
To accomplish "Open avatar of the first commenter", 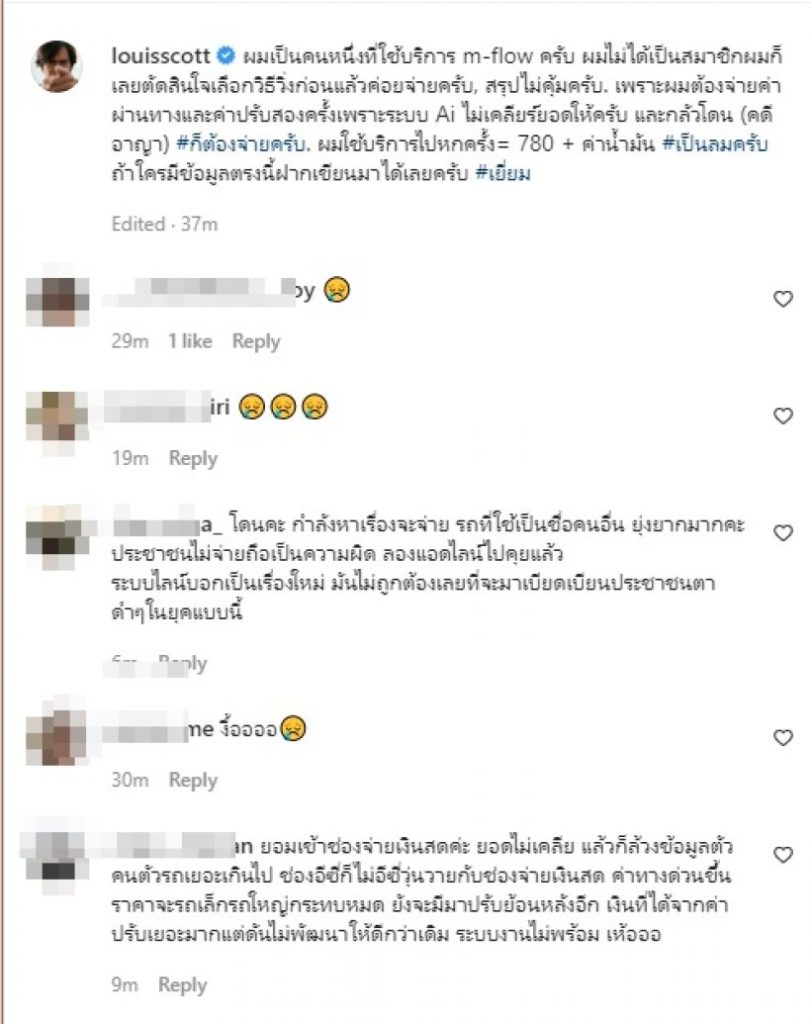I will (57, 298).
